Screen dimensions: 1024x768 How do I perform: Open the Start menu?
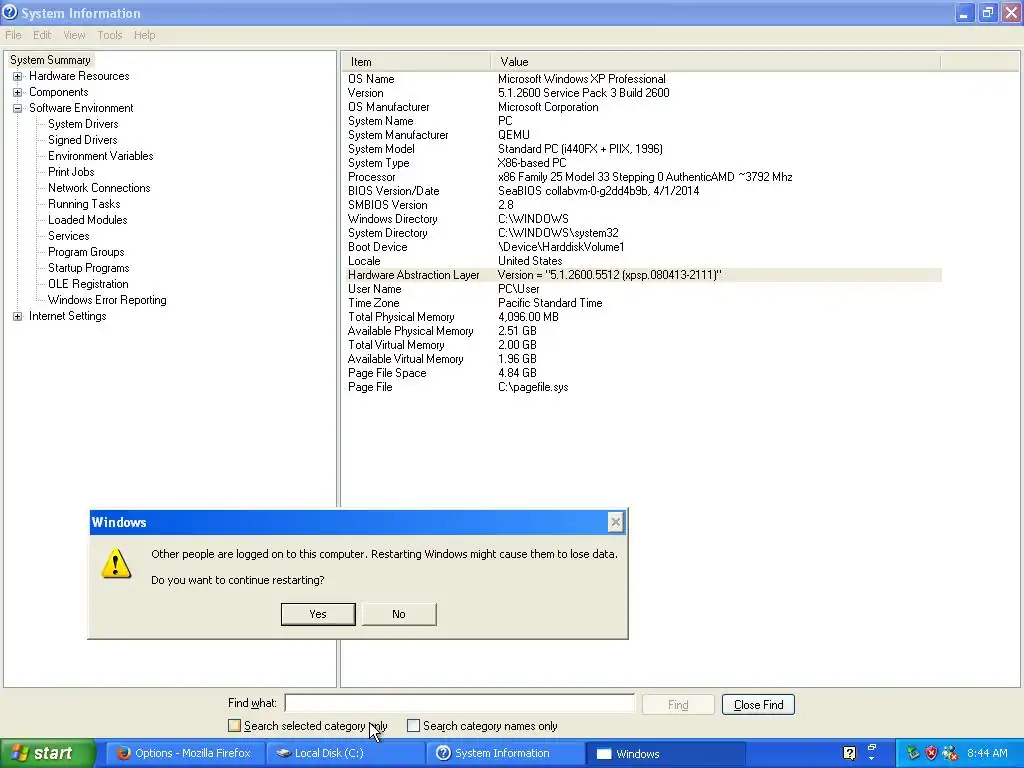(47, 753)
